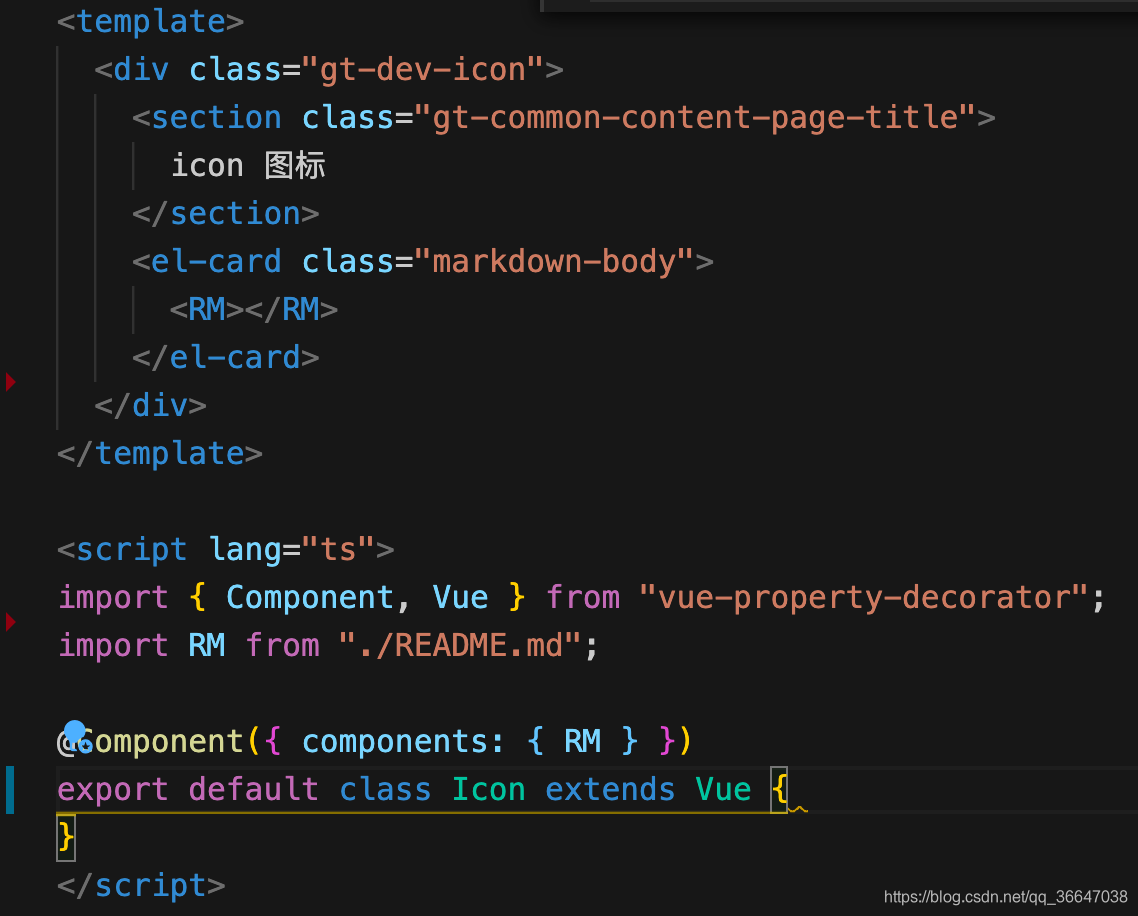
Task: Click "export default" keywords
Action: 188,789
